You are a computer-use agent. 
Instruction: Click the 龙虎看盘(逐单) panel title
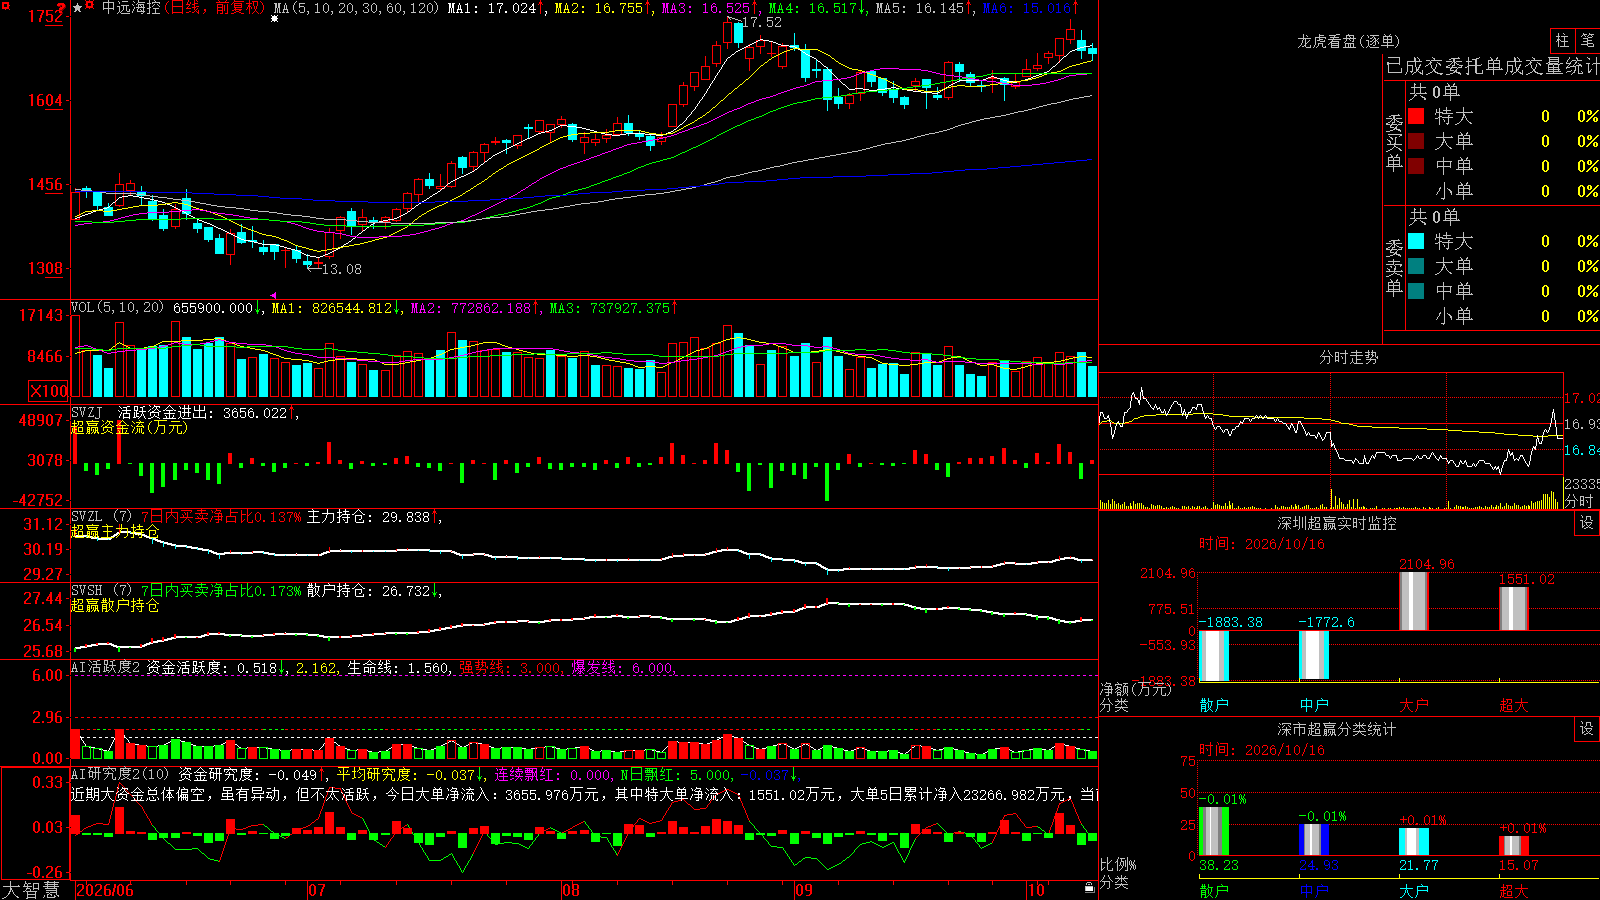[x=1348, y=41]
